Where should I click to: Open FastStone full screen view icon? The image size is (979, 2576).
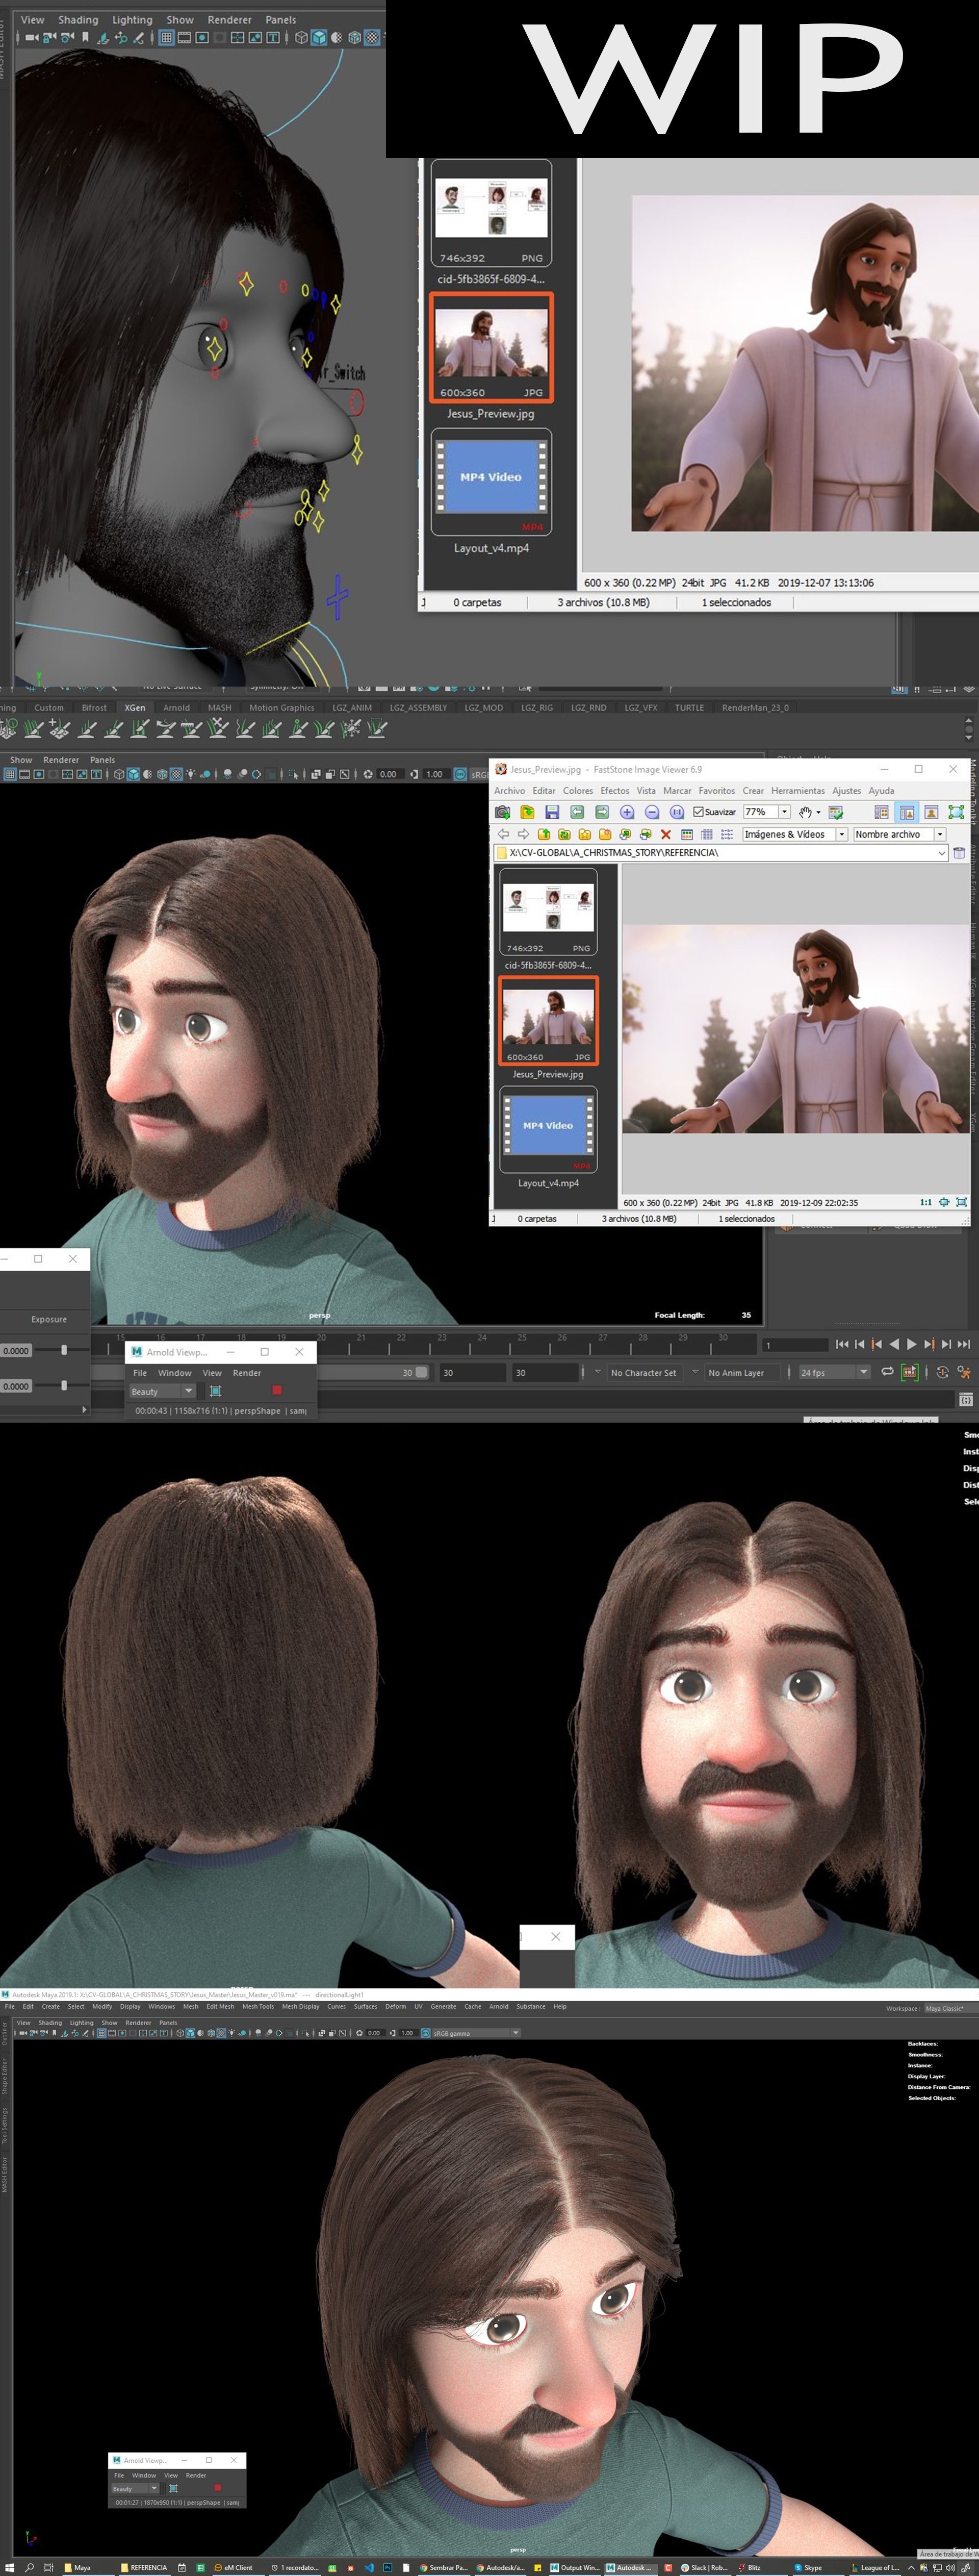956,812
